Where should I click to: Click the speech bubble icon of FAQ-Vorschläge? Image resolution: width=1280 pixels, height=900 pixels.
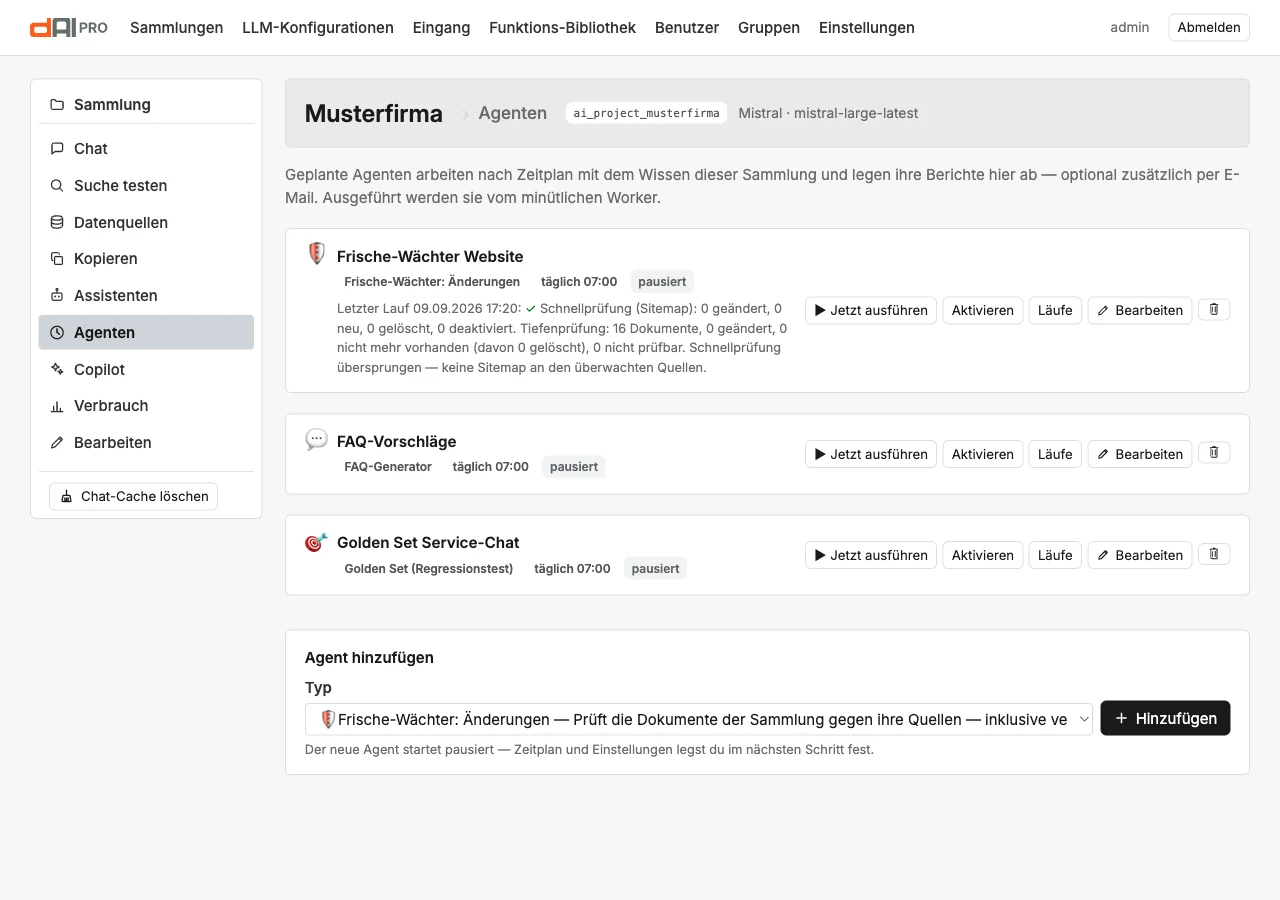[x=316, y=439]
